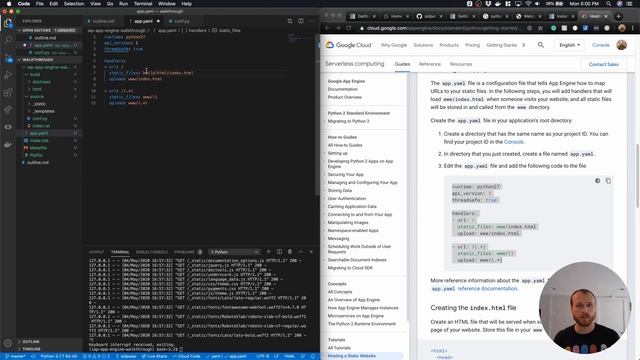
Task: Open the Explorer view in VS Code activity bar
Action: pos(8,23)
